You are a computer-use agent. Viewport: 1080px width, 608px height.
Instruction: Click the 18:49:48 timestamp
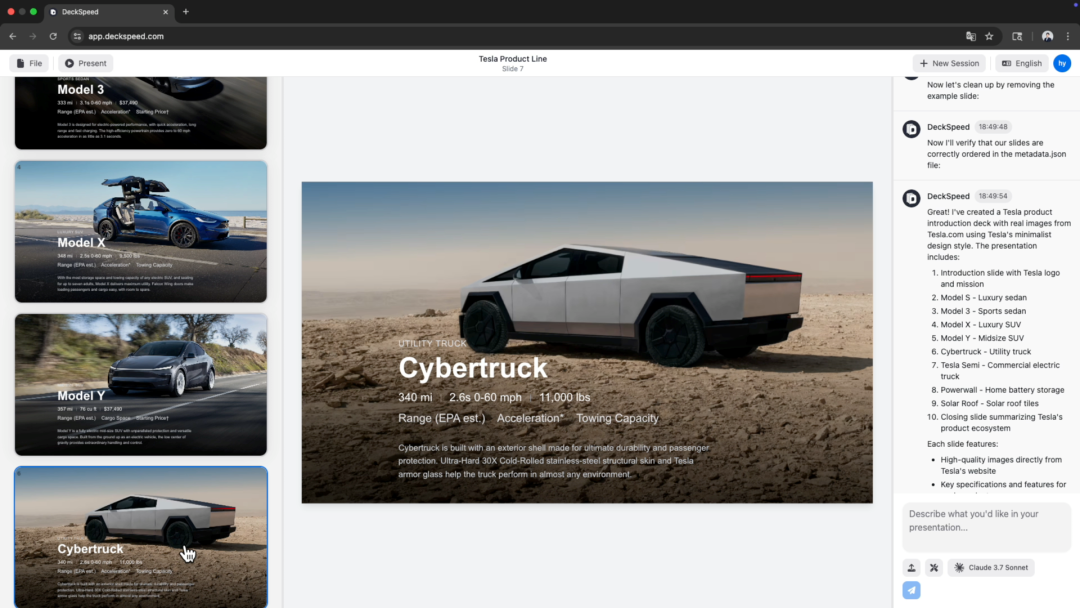[x=993, y=127]
